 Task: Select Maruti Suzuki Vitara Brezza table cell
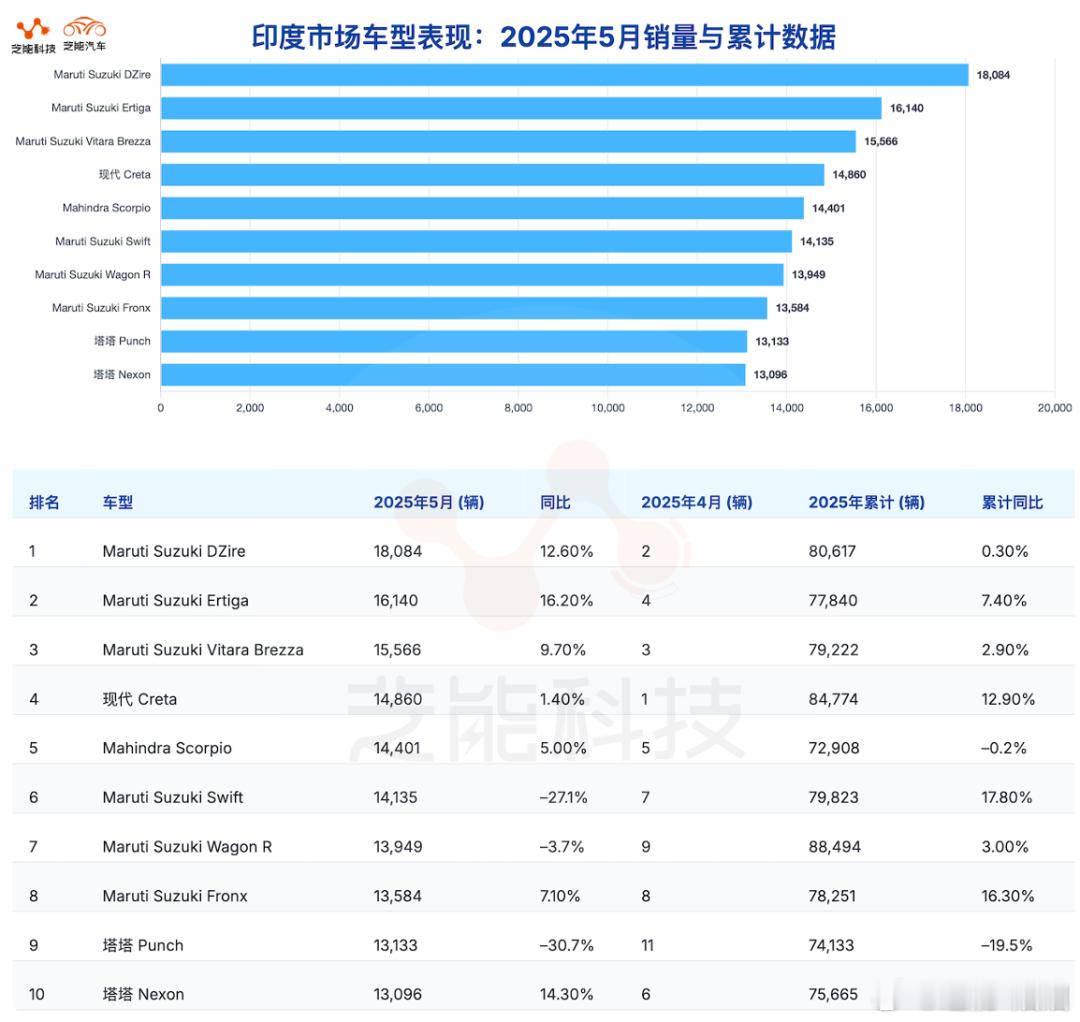click(x=202, y=649)
